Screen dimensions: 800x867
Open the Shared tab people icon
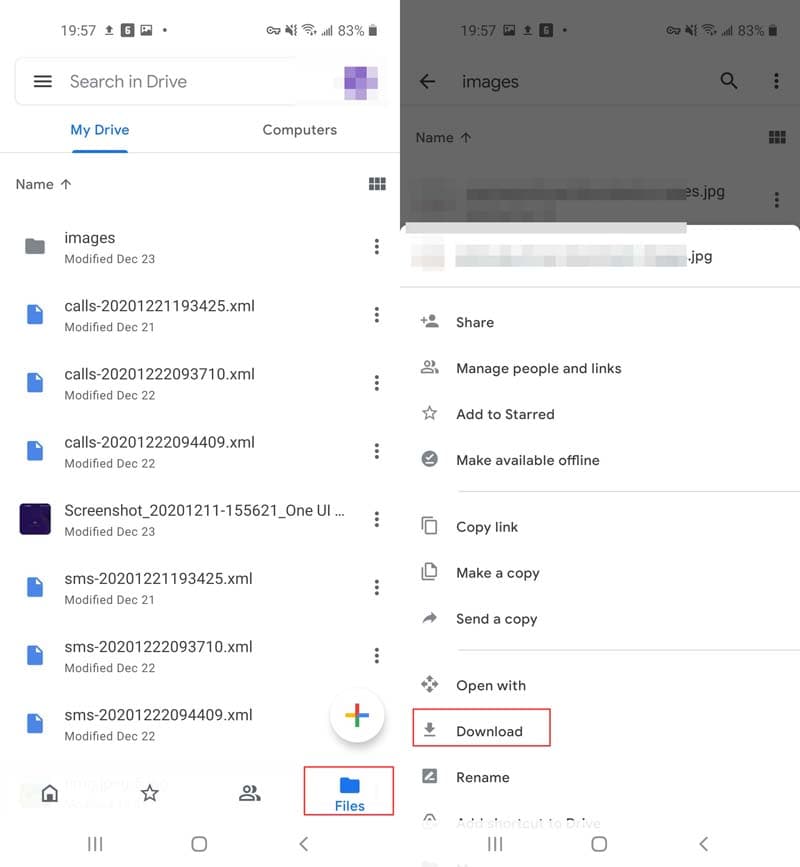(249, 792)
